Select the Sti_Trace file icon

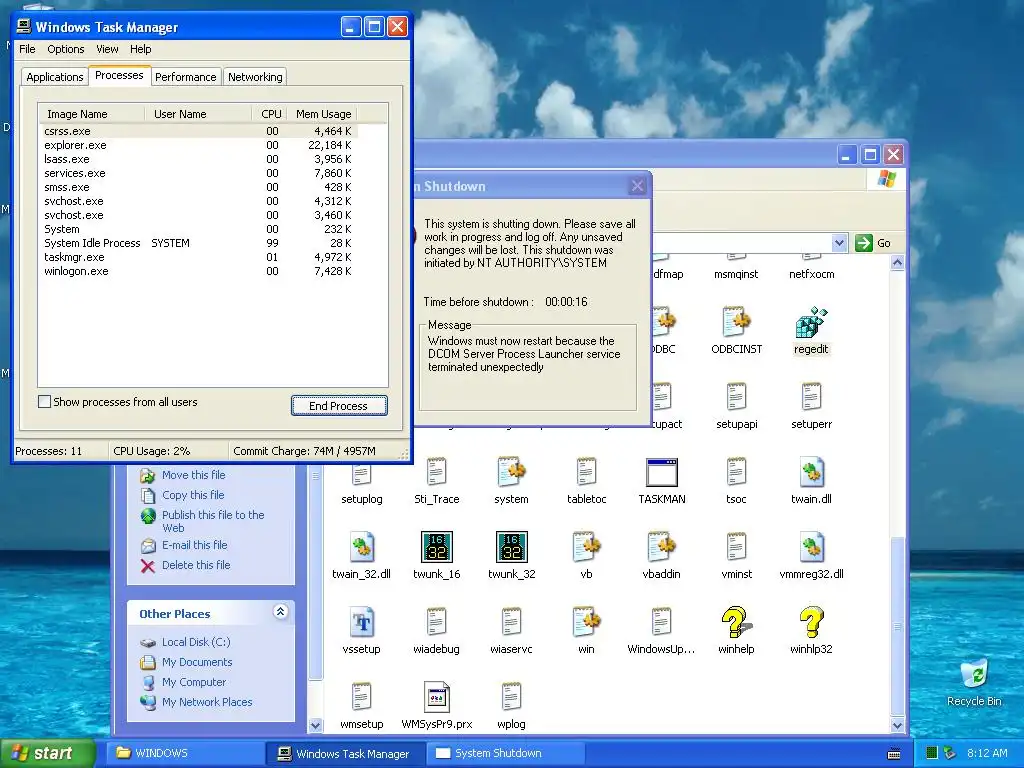click(436, 473)
